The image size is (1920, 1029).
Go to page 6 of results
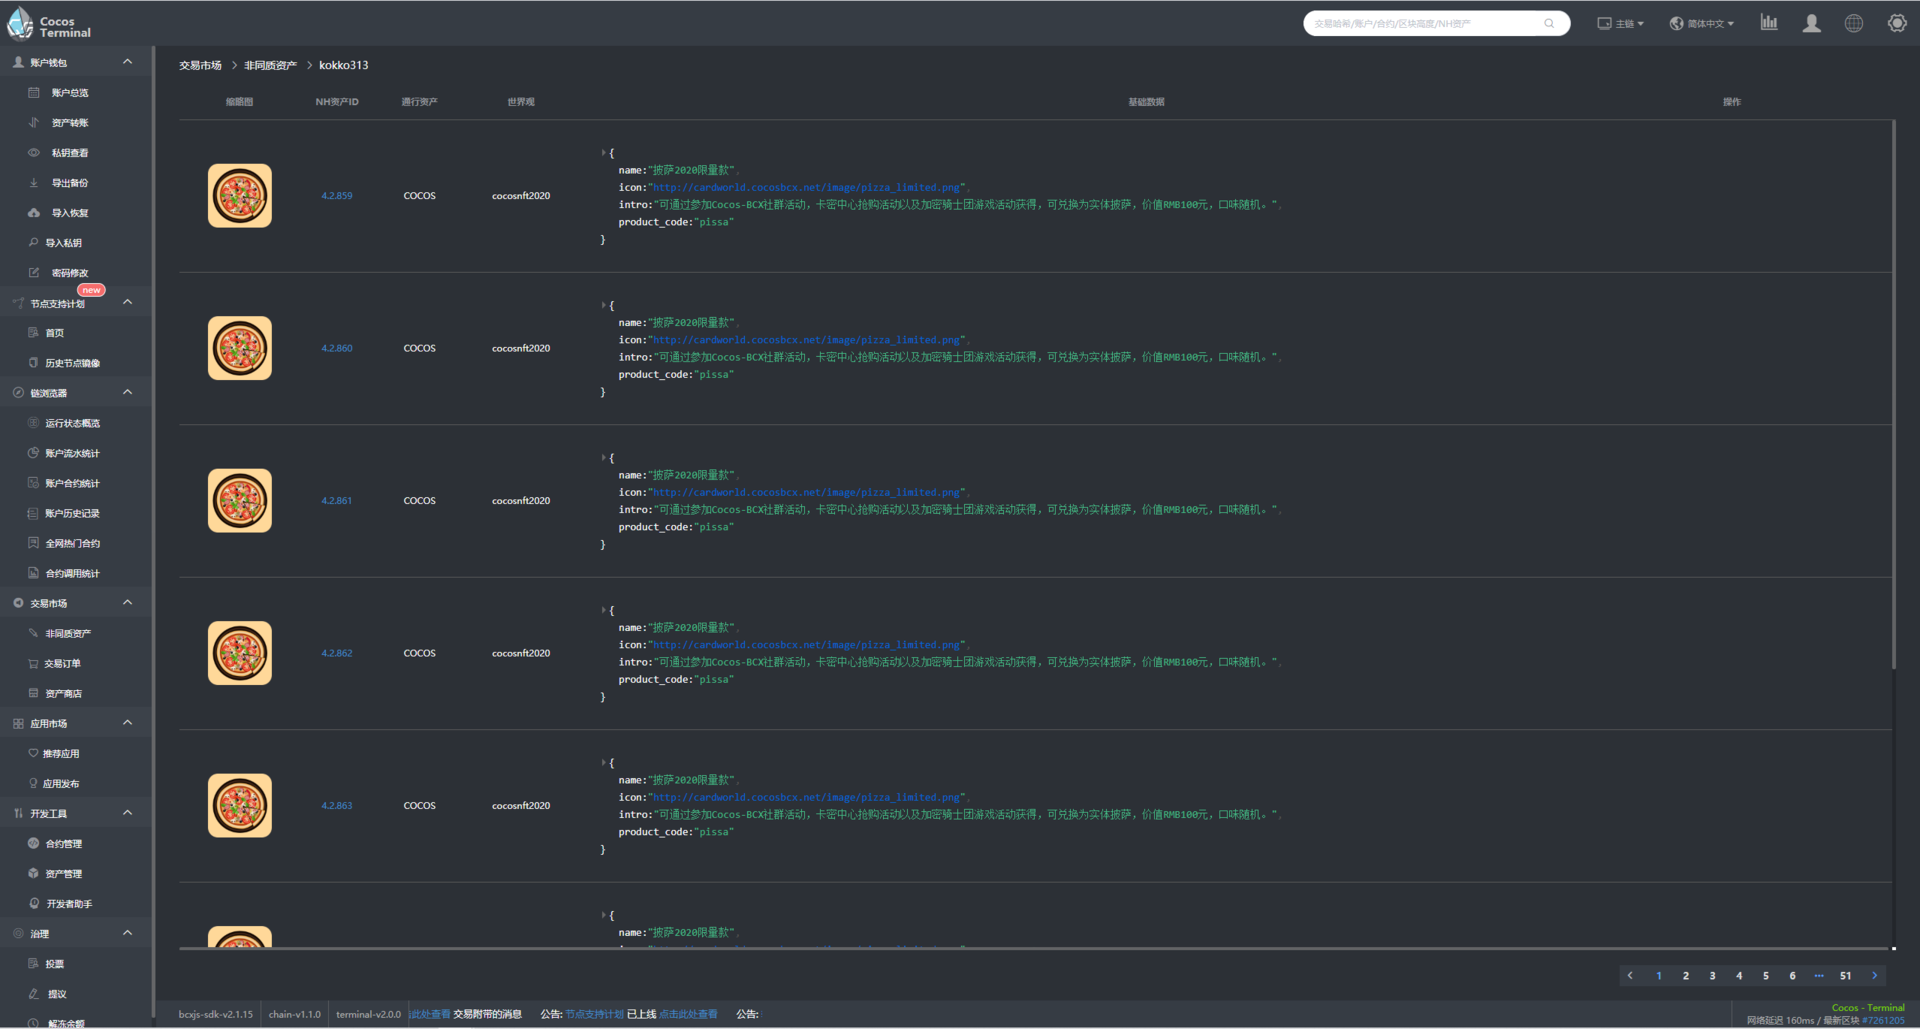pyautogui.click(x=1792, y=976)
